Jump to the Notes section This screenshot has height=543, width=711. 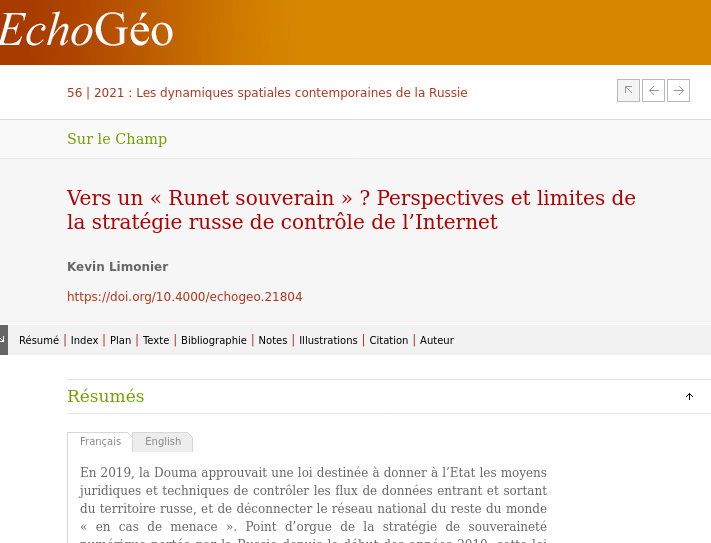(x=273, y=341)
